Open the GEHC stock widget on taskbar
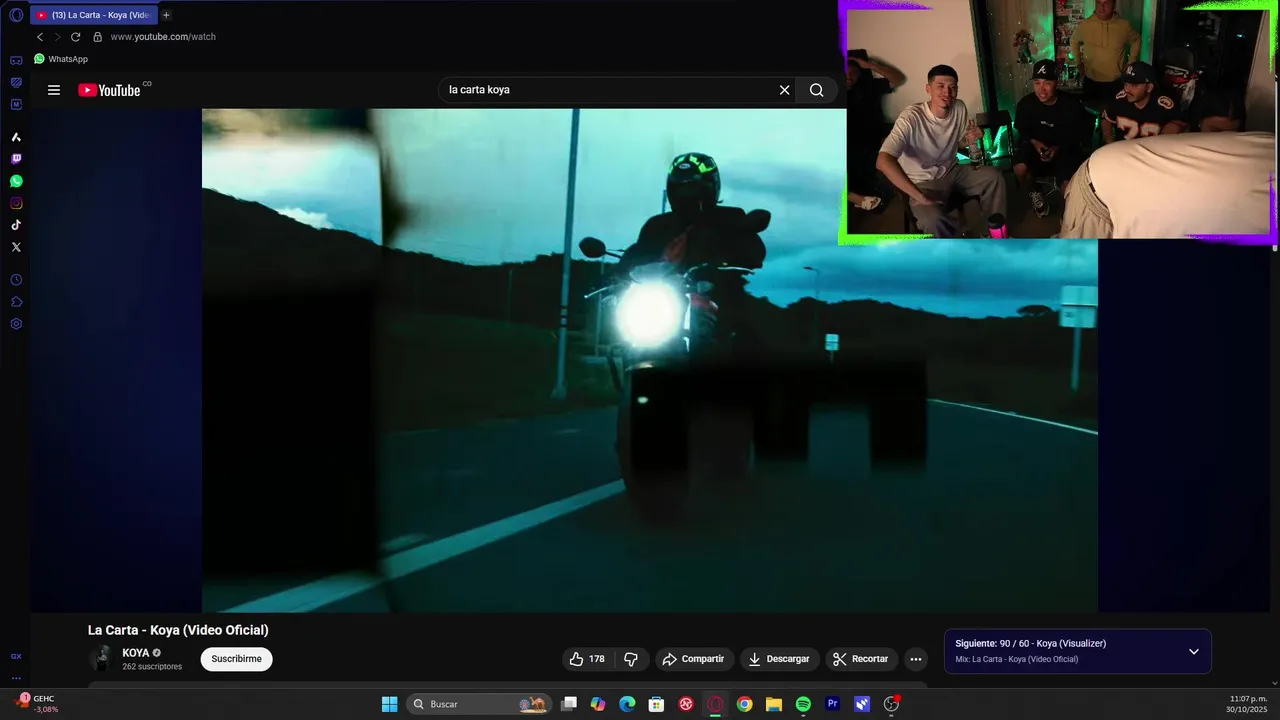The height and width of the screenshot is (720, 1280). click(36, 703)
